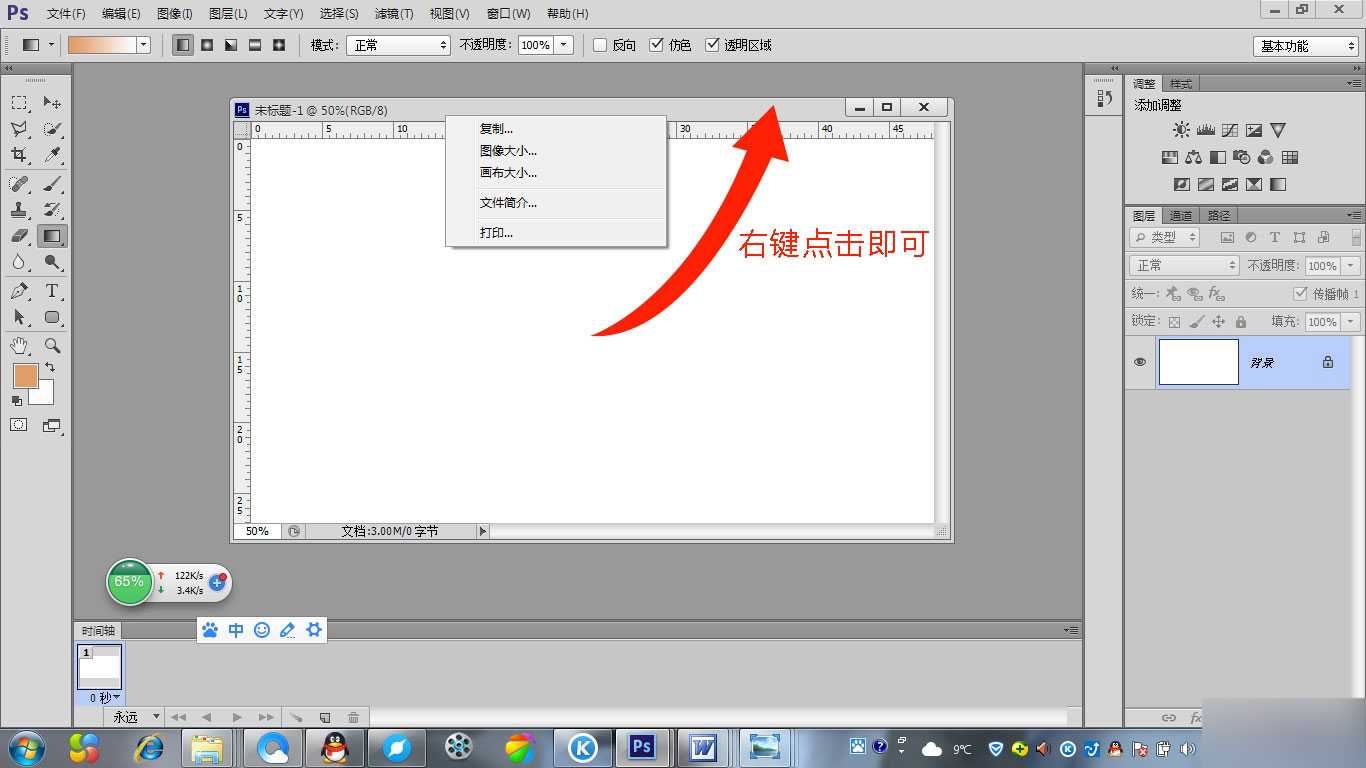Select the Spot Healing Brush tool
This screenshot has height=768, width=1366.
tap(19, 184)
